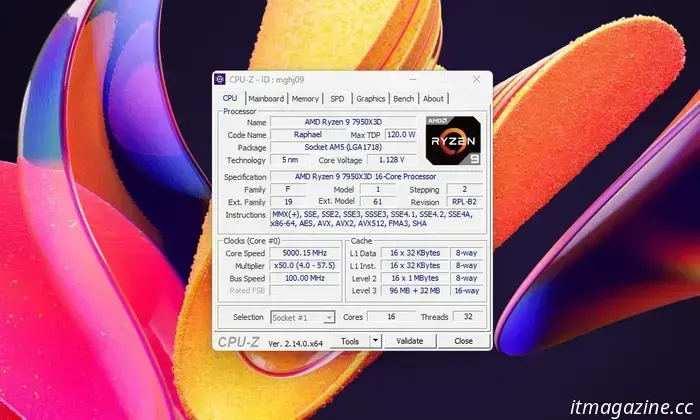
Task: Minimize the CPU-Z window
Action: (413, 79)
